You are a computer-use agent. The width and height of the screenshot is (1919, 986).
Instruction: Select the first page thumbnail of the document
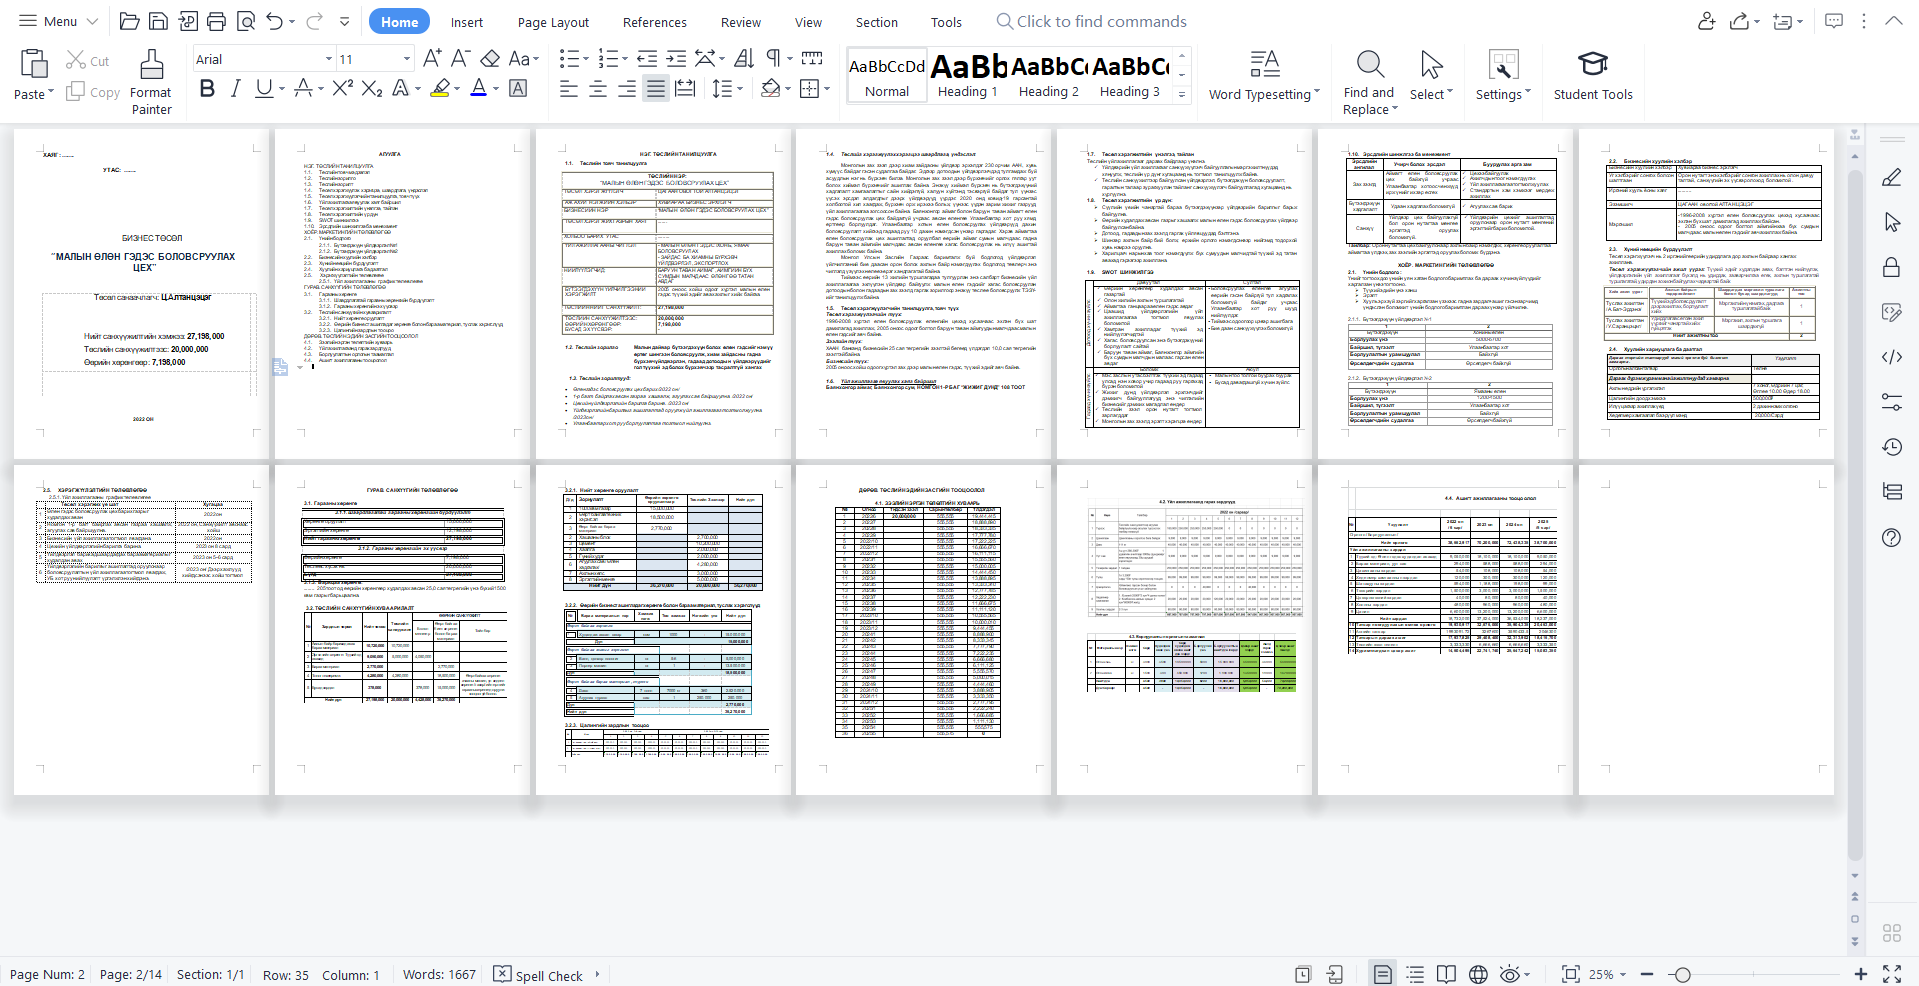[x=141, y=291]
